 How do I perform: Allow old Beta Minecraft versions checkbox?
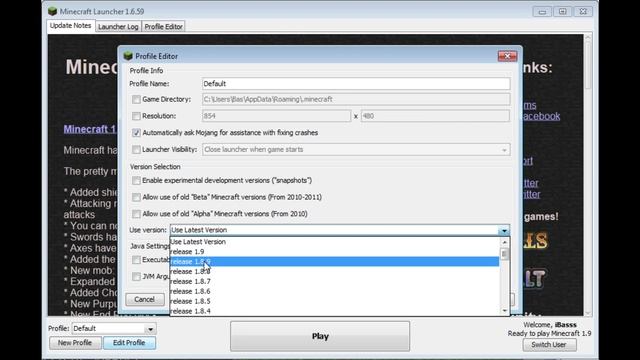[x=136, y=197]
